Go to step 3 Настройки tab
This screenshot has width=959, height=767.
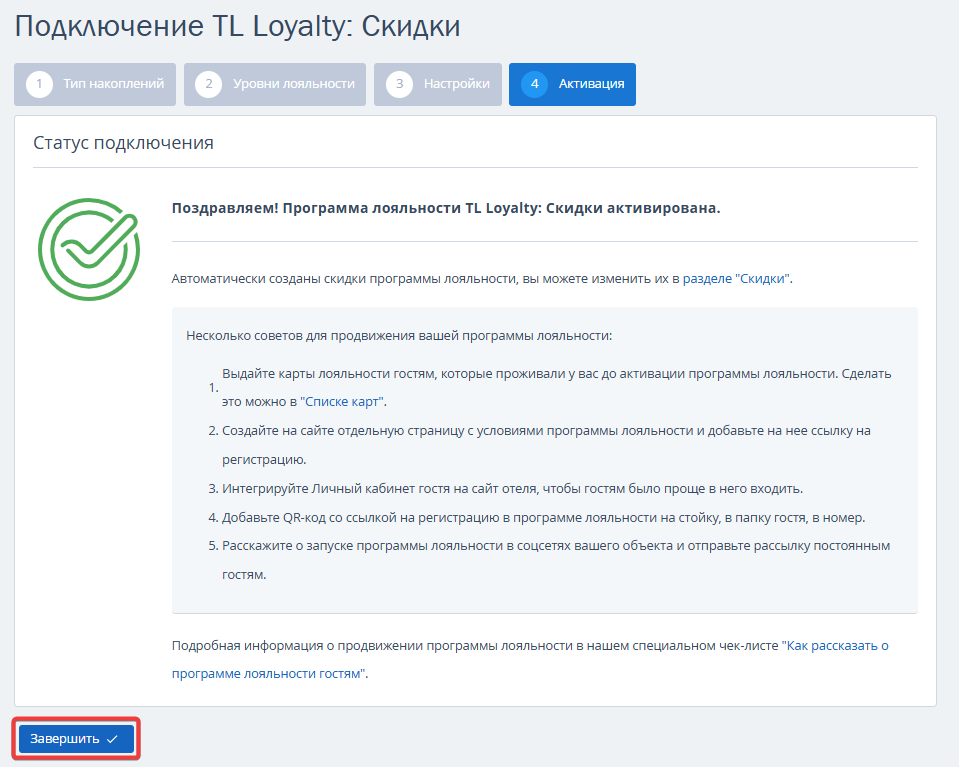pos(438,84)
